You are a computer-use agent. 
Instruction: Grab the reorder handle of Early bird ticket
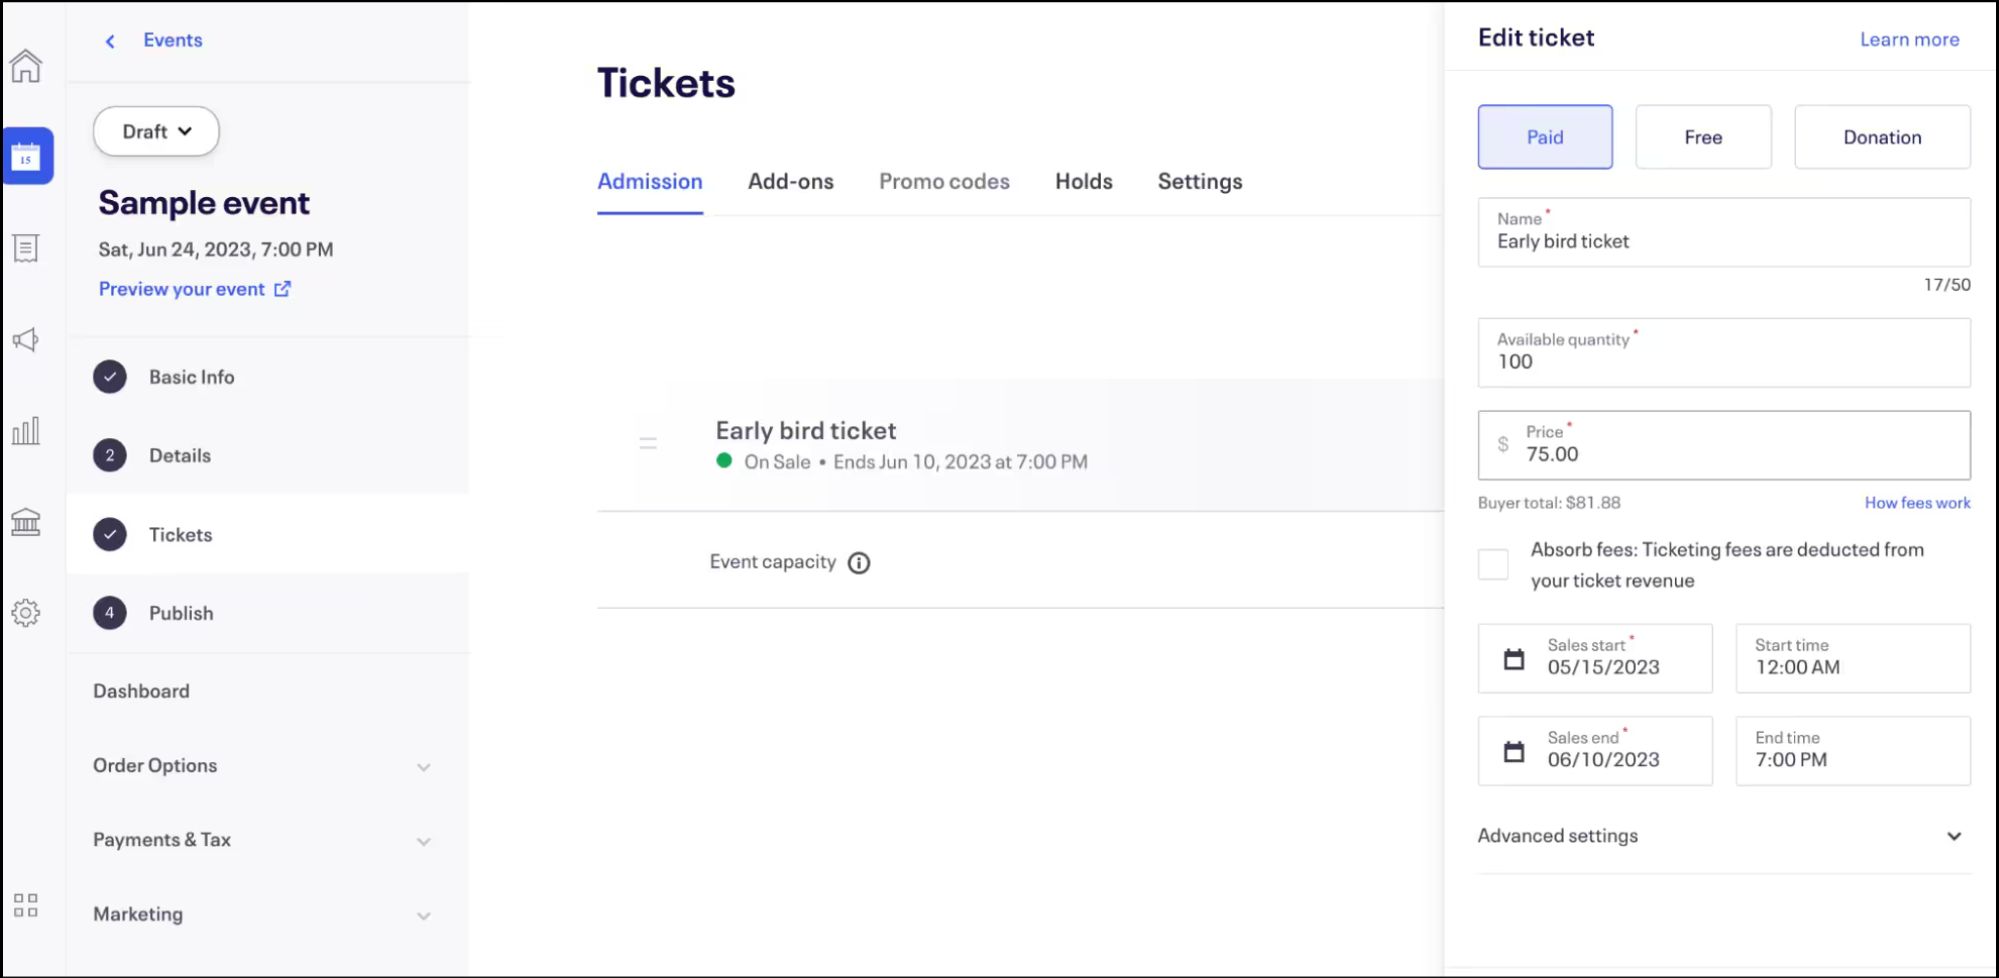click(x=648, y=443)
